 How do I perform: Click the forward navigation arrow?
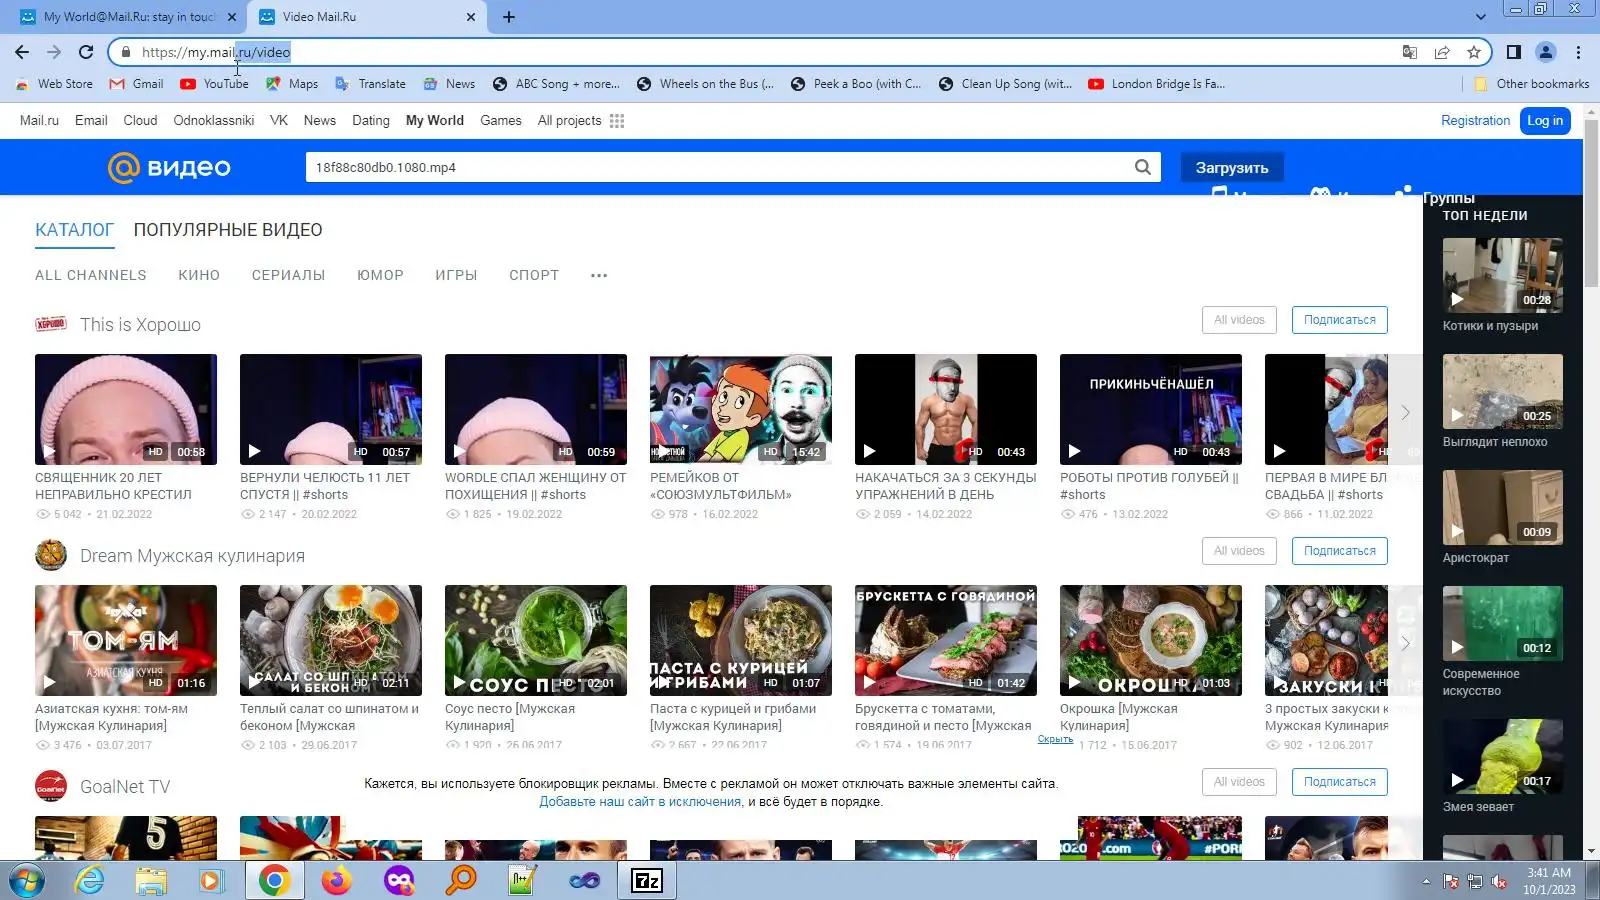point(54,52)
